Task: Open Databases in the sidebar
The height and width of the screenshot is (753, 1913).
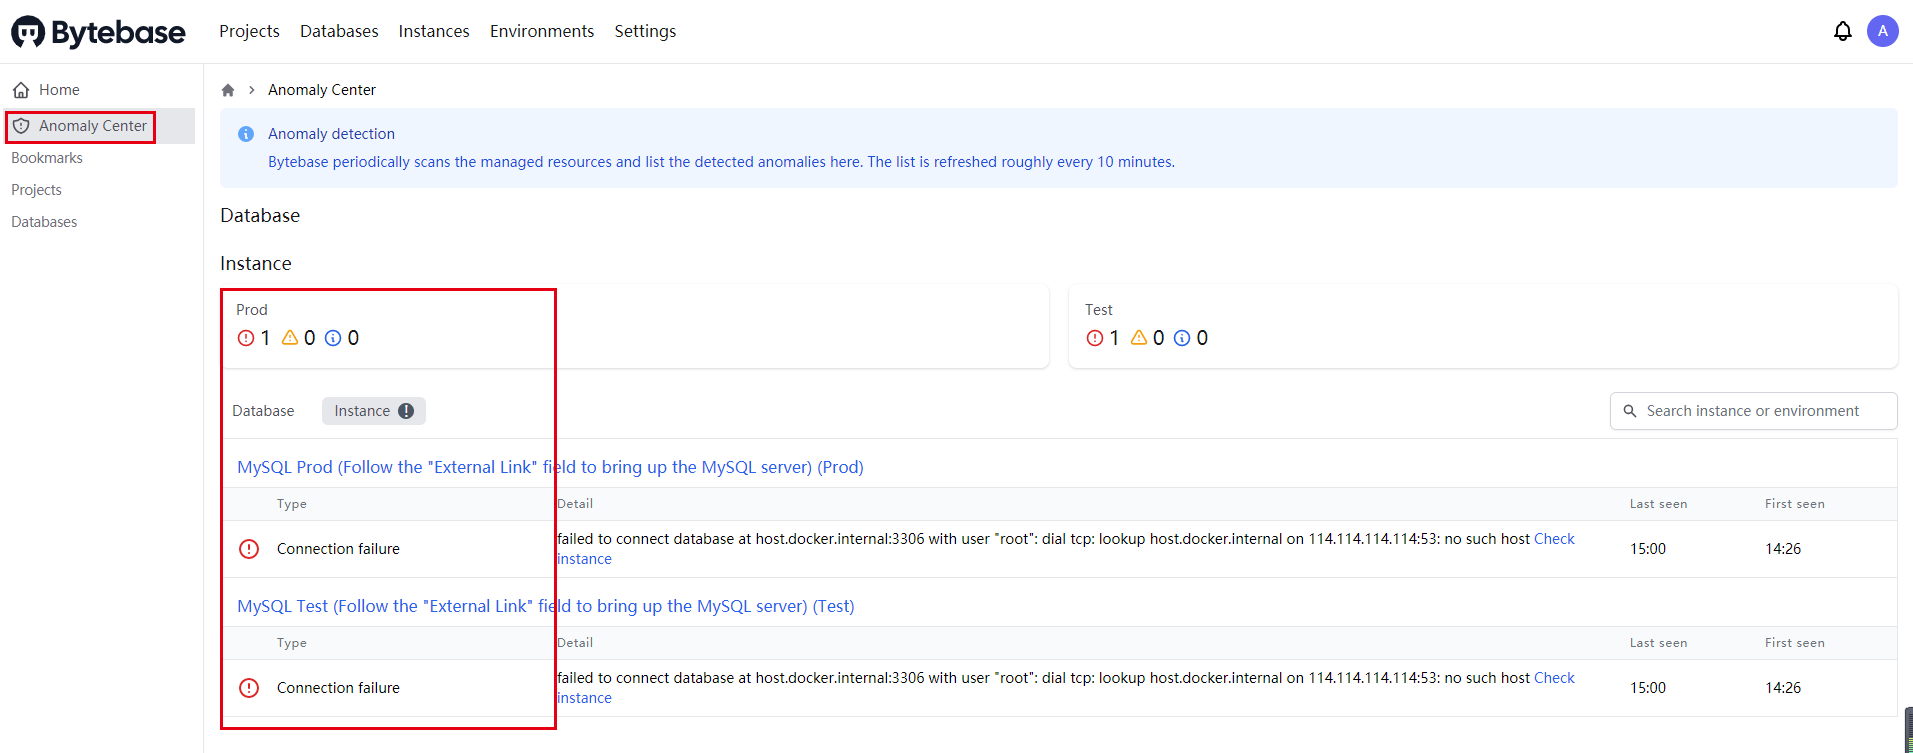Action: click(x=44, y=222)
